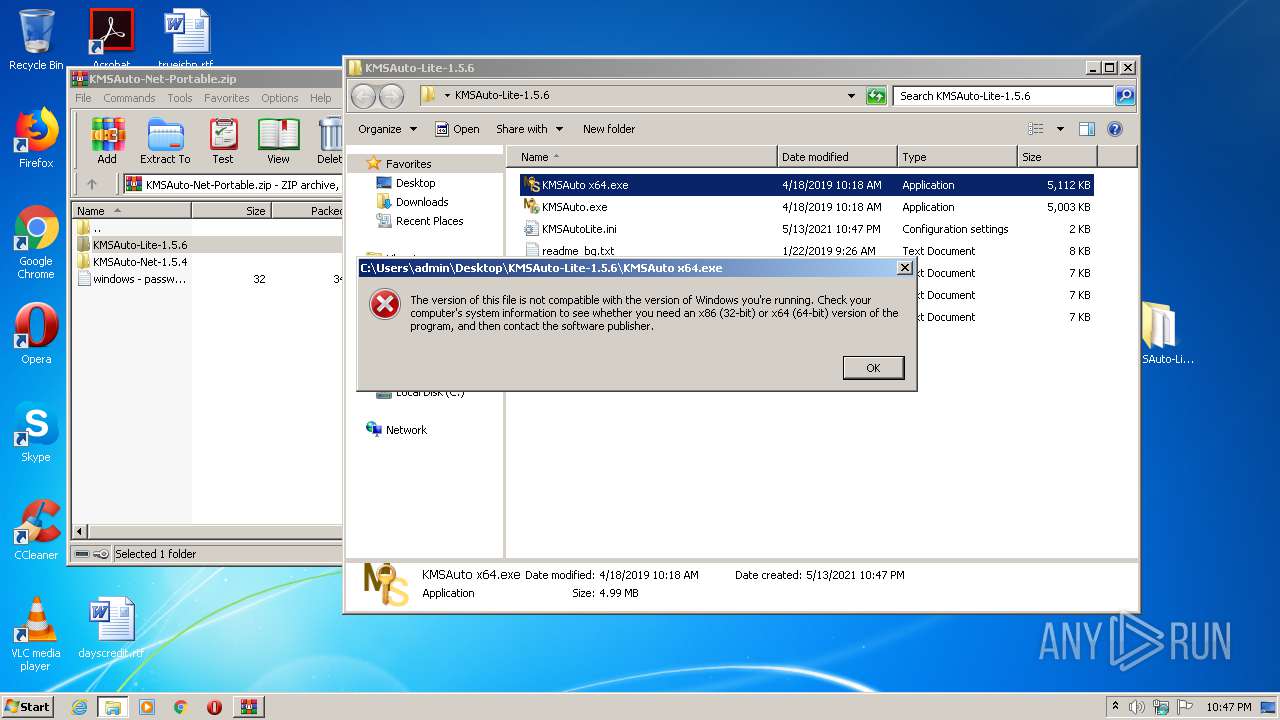Click the Firefox desktop icon
This screenshot has height=720, width=1280.
36,139
